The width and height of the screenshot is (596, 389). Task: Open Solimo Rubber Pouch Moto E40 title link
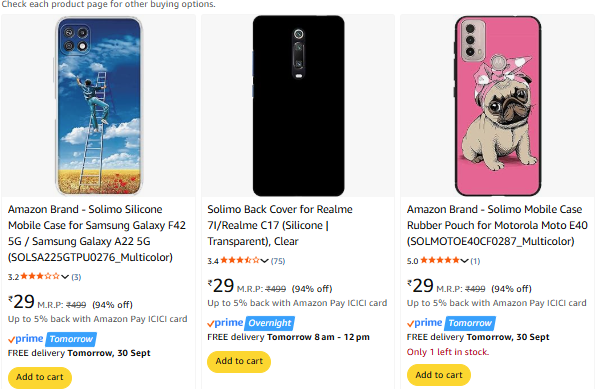pos(497,225)
